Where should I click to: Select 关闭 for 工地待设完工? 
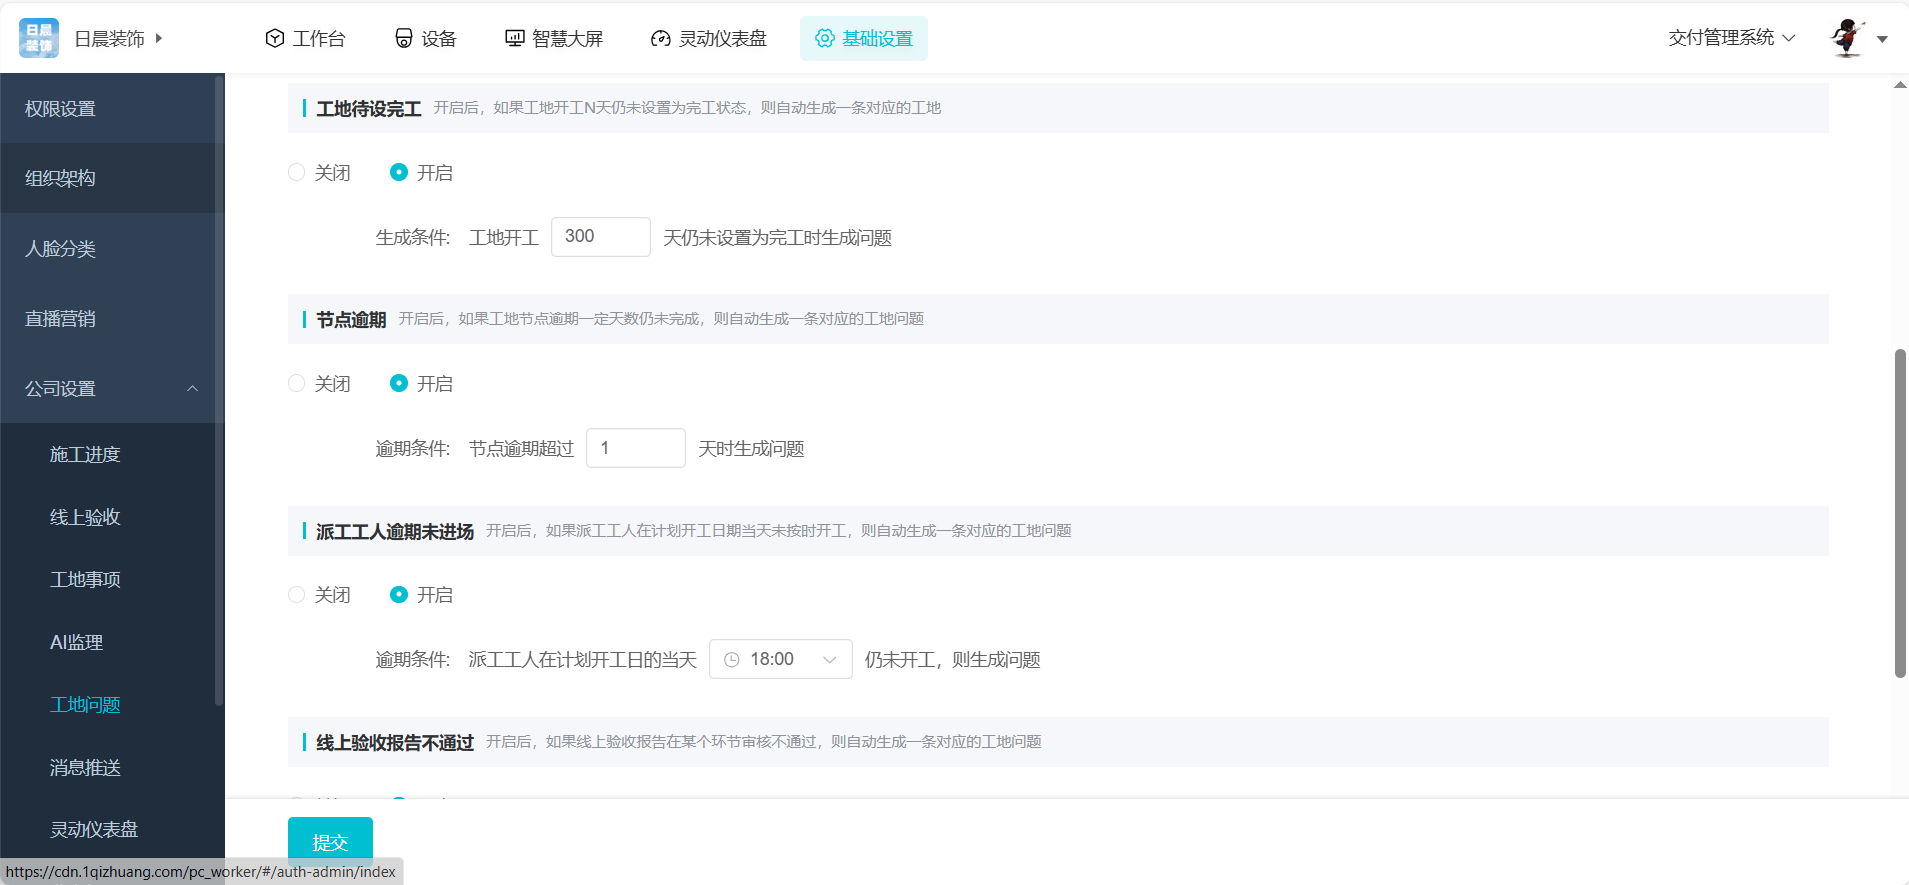click(297, 172)
